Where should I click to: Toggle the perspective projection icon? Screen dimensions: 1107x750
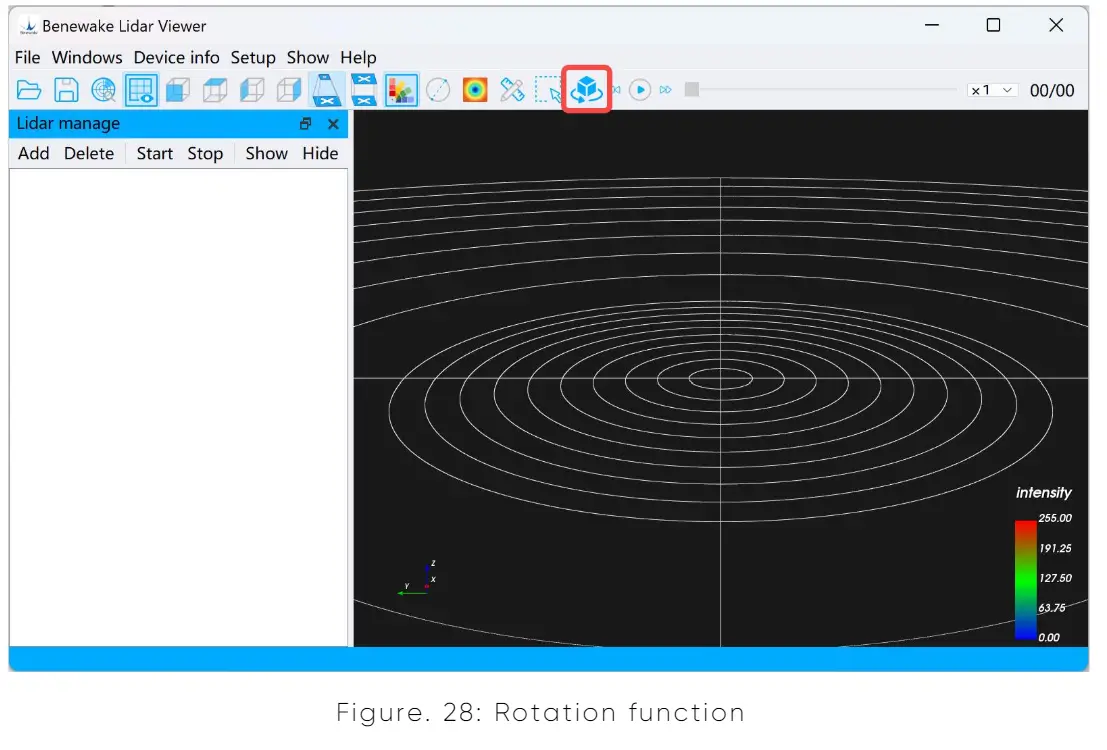326,90
